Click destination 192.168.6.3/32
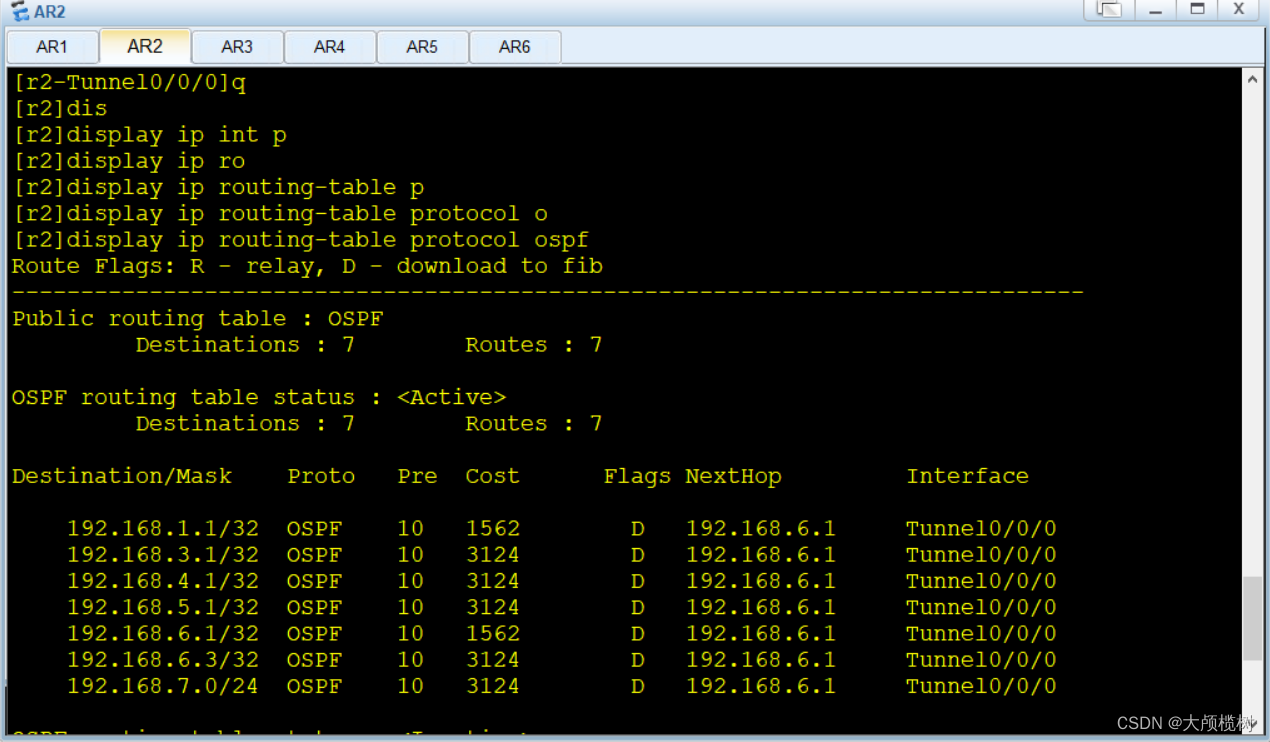This screenshot has width=1270, height=742. pyautogui.click(x=163, y=660)
